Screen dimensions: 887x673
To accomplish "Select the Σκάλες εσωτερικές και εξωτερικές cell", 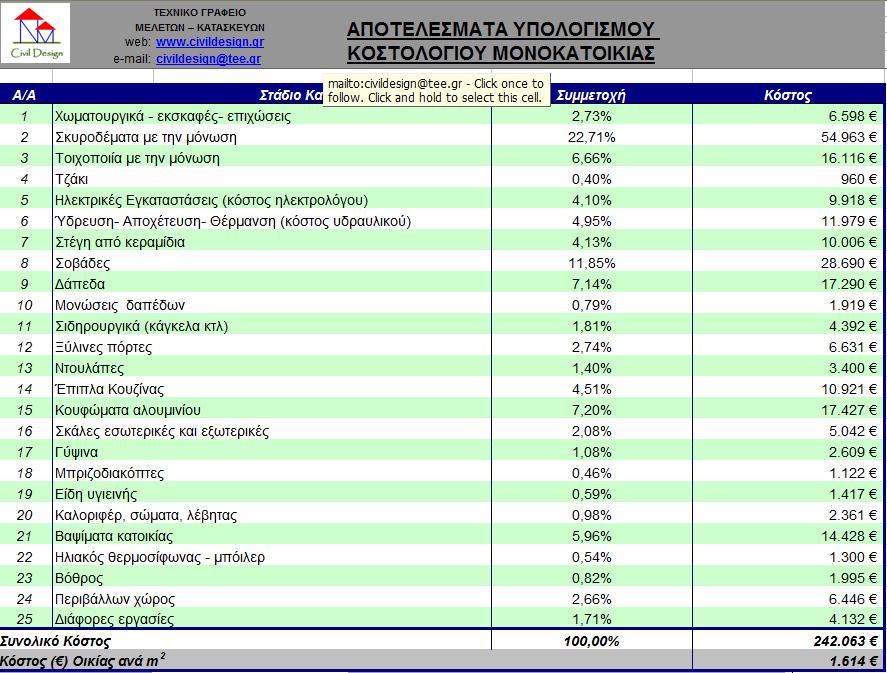I will click(272, 431).
